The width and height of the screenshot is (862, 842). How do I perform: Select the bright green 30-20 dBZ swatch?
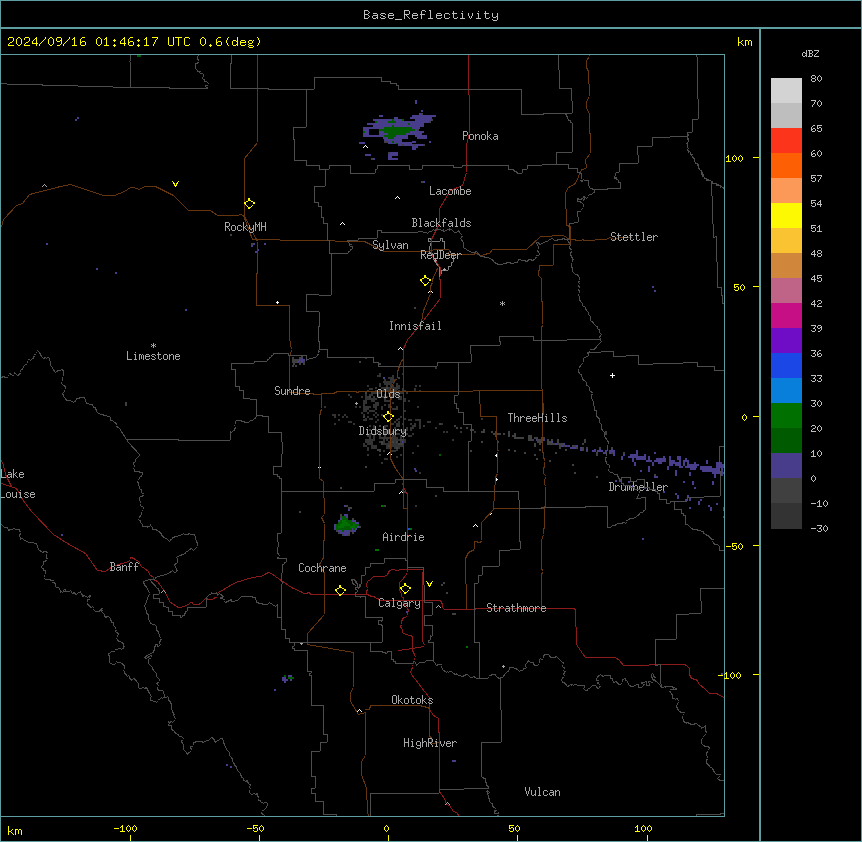pyautogui.click(x=786, y=416)
